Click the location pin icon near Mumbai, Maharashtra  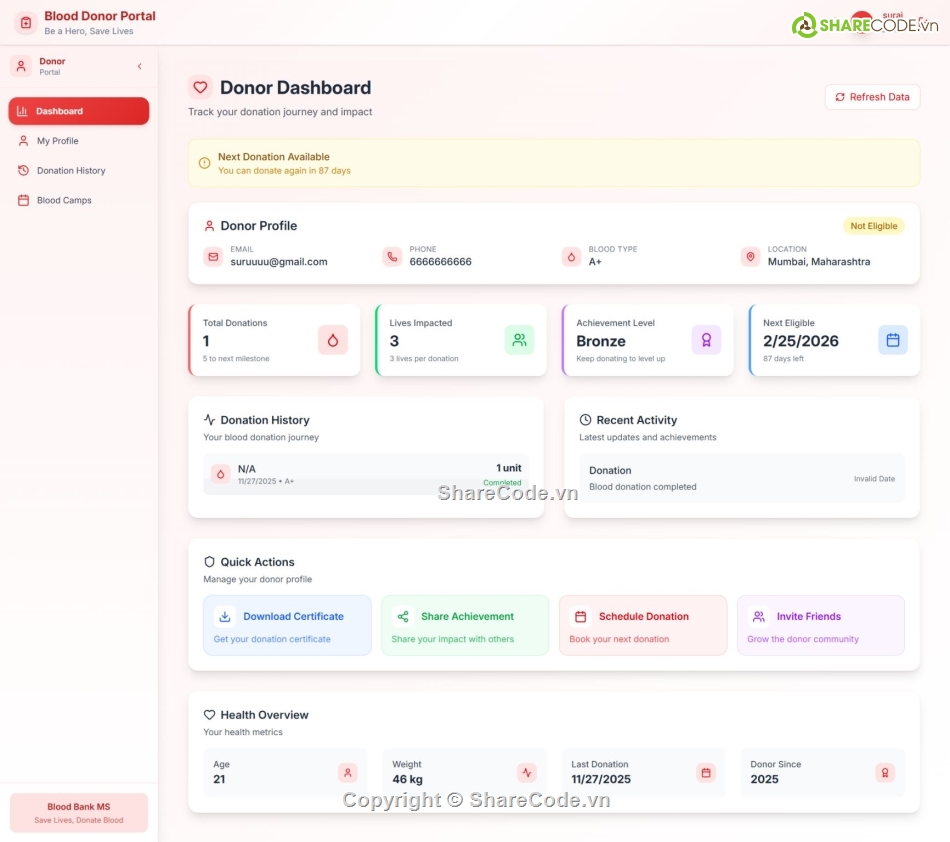pos(750,256)
